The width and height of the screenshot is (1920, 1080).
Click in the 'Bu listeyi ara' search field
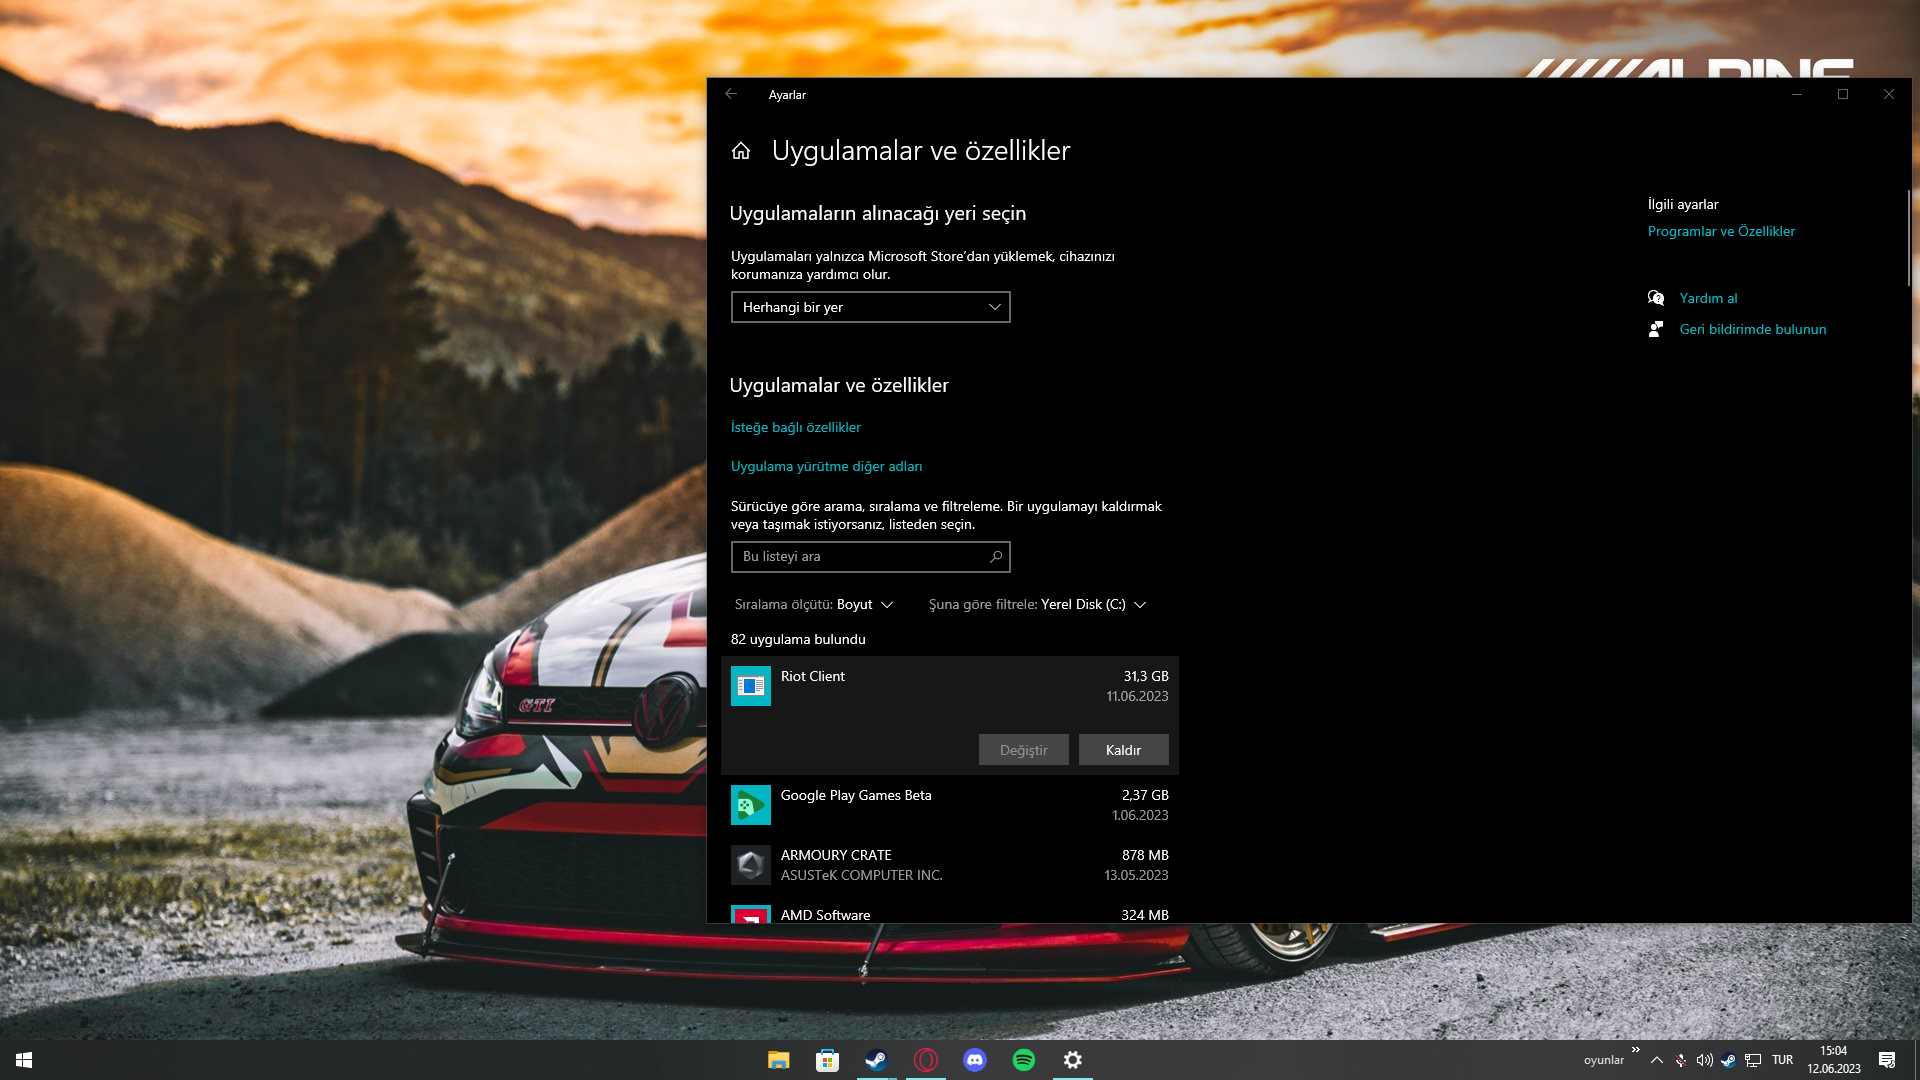860,557
